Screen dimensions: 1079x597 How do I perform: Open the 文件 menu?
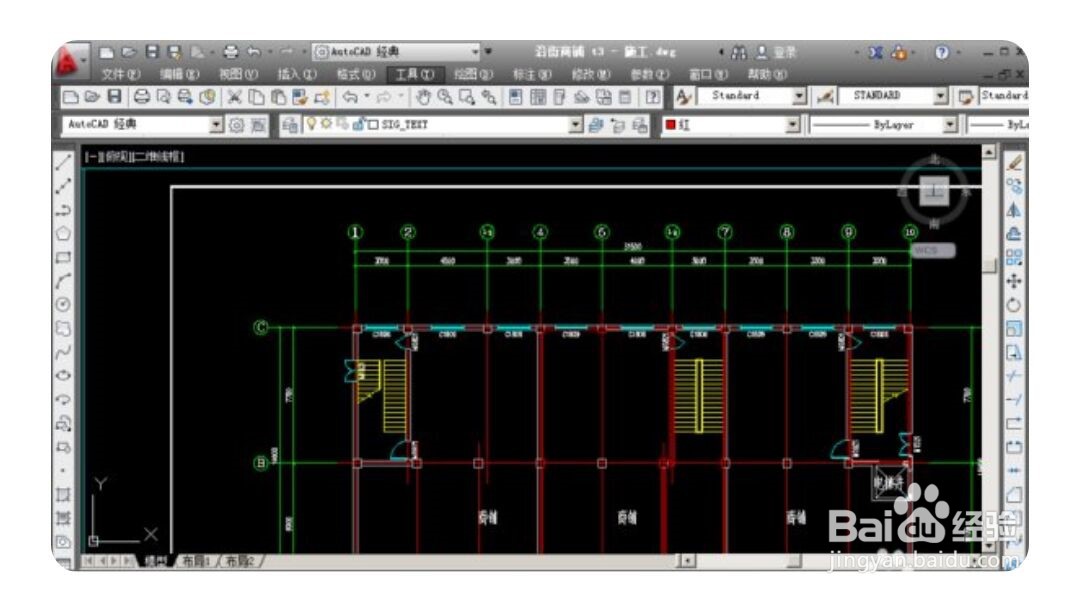coord(121,74)
